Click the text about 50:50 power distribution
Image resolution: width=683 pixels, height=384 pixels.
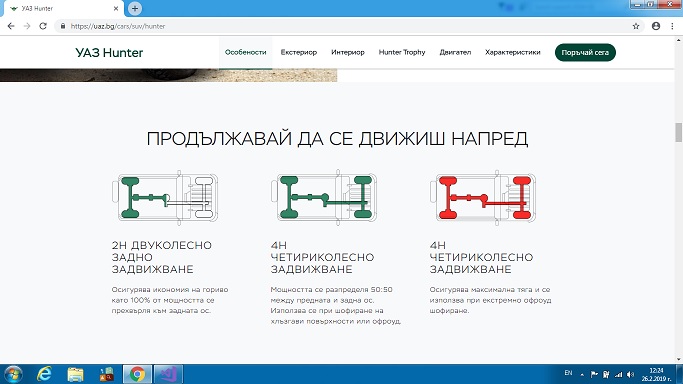[335, 305]
